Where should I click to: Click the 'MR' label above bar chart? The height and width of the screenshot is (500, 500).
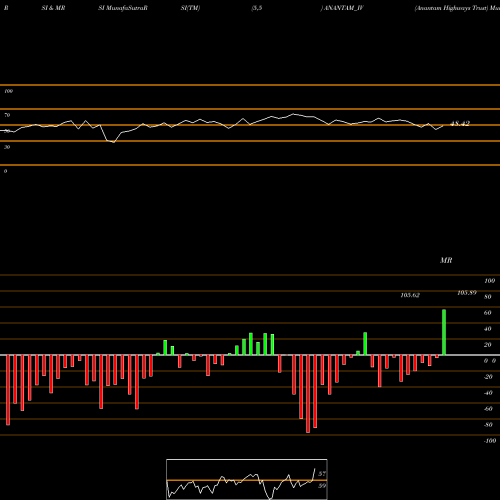pyautogui.click(x=446, y=260)
